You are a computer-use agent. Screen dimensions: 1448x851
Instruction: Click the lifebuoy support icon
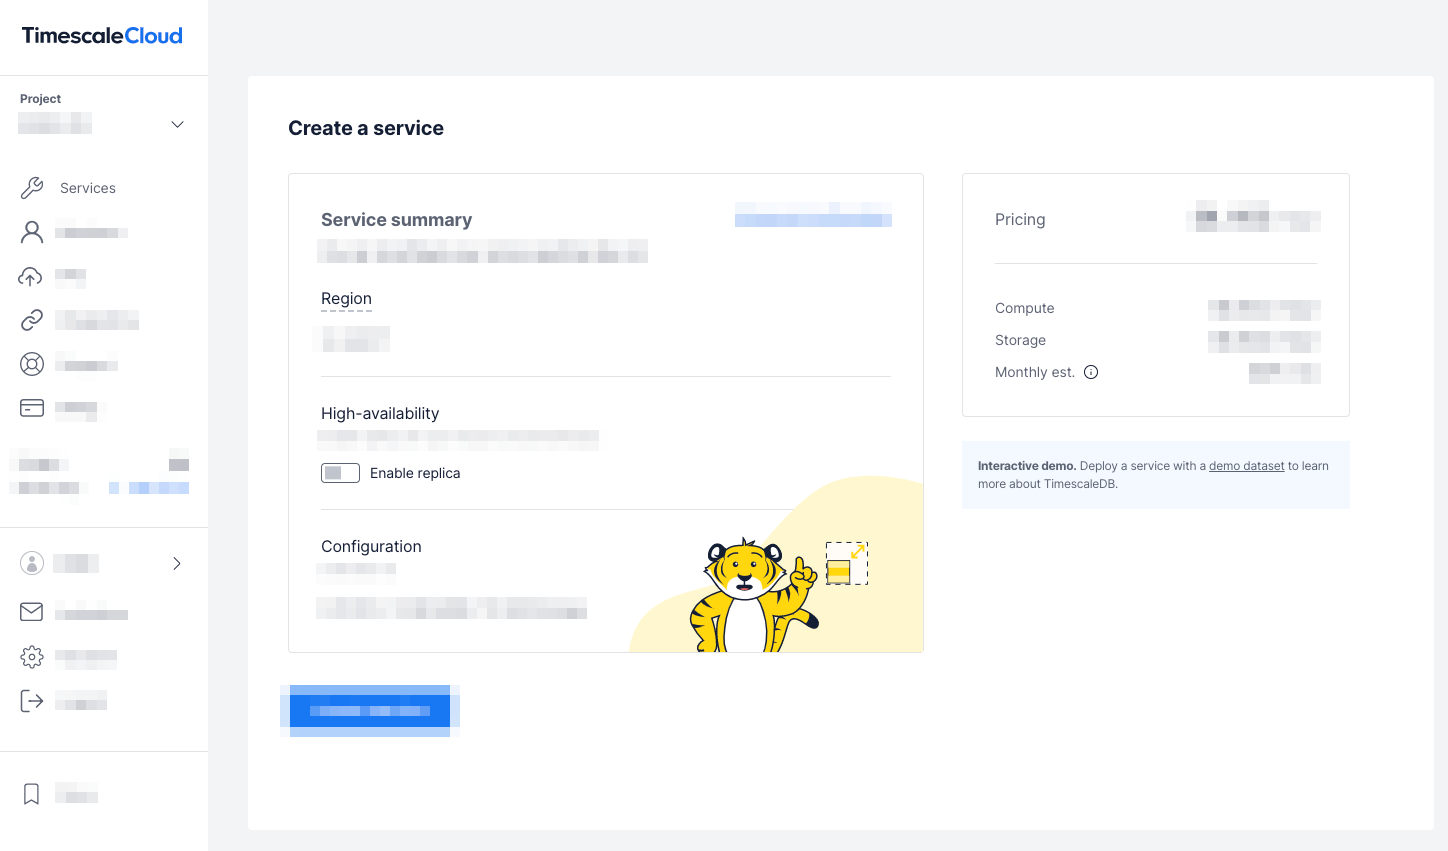pos(32,364)
